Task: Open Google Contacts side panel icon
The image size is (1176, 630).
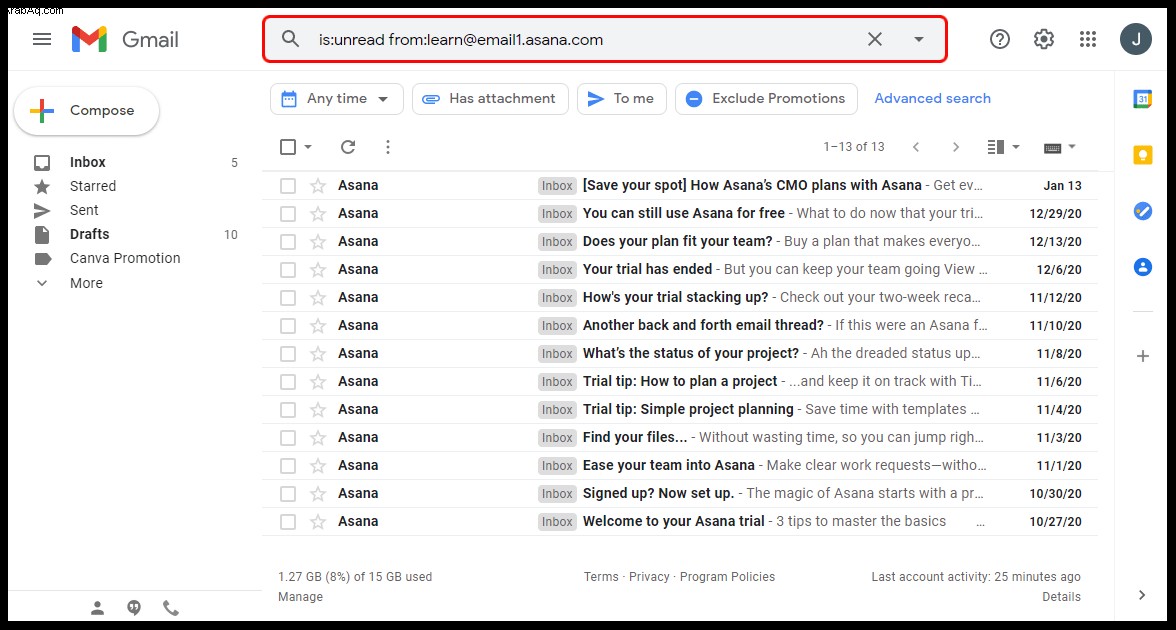Action: [x=1142, y=267]
